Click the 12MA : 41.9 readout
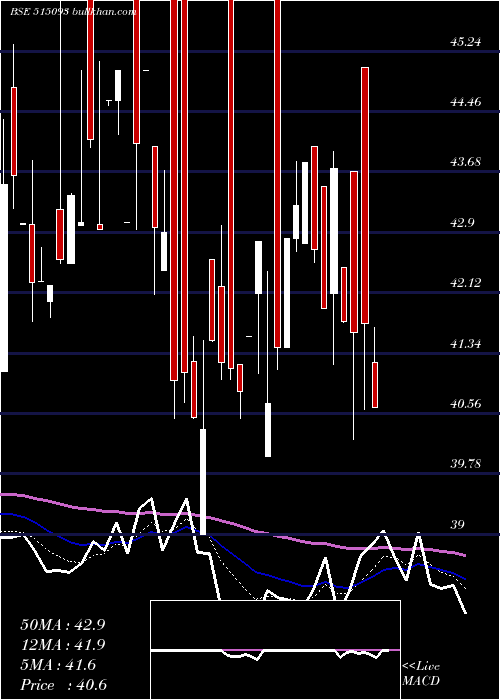Viewport: 500px width, 700px height. tap(63, 645)
